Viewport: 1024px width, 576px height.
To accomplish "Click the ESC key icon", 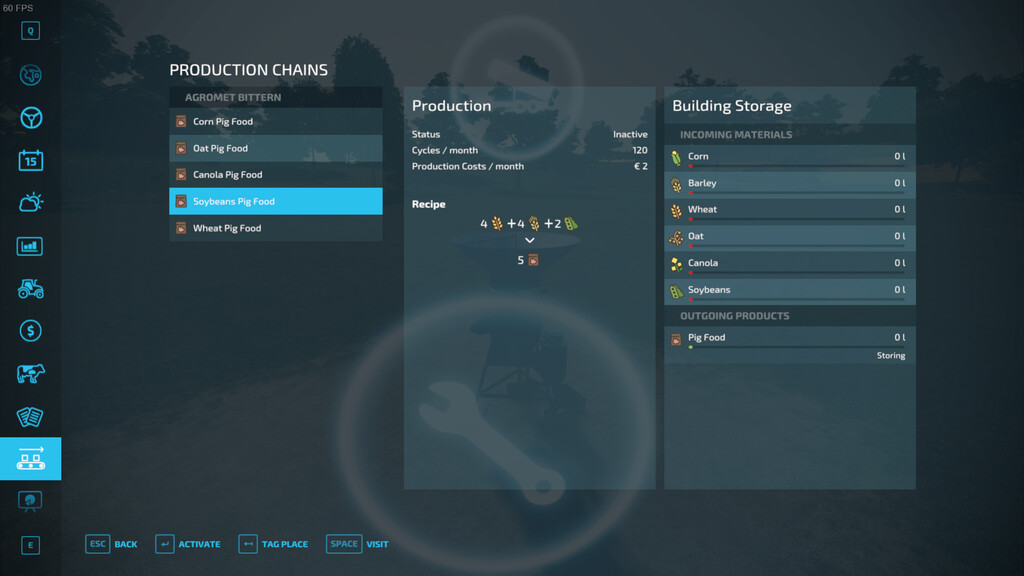I will pyautogui.click(x=97, y=544).
